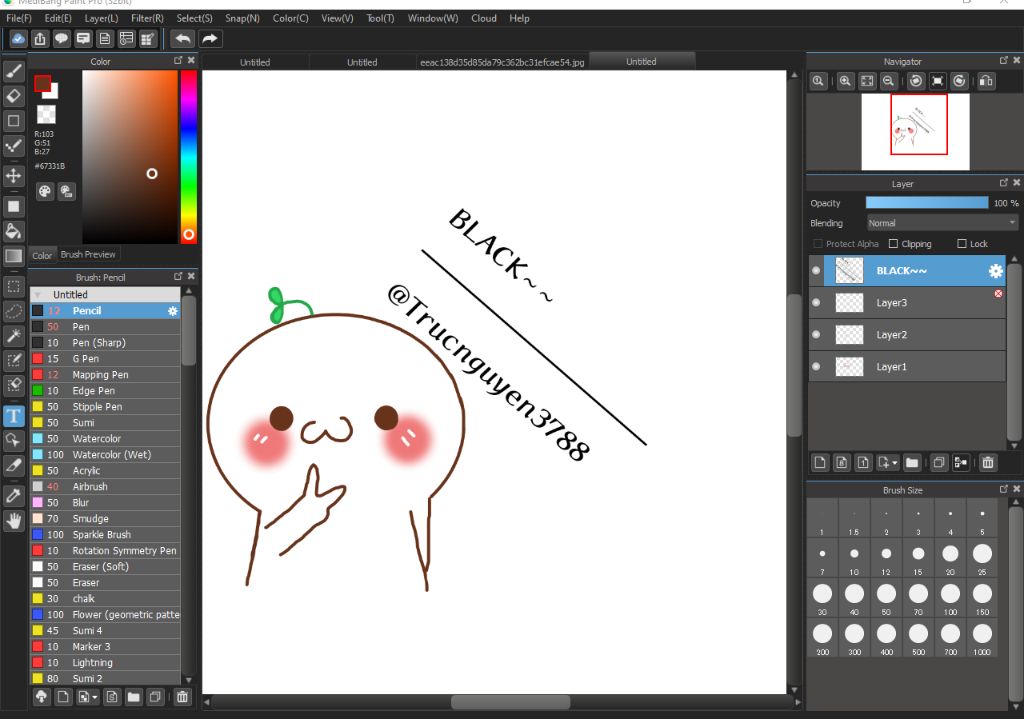
Task: Zoom out using Navigator magnifier minus
Action: pyautogui.click(x=888, y=81)
